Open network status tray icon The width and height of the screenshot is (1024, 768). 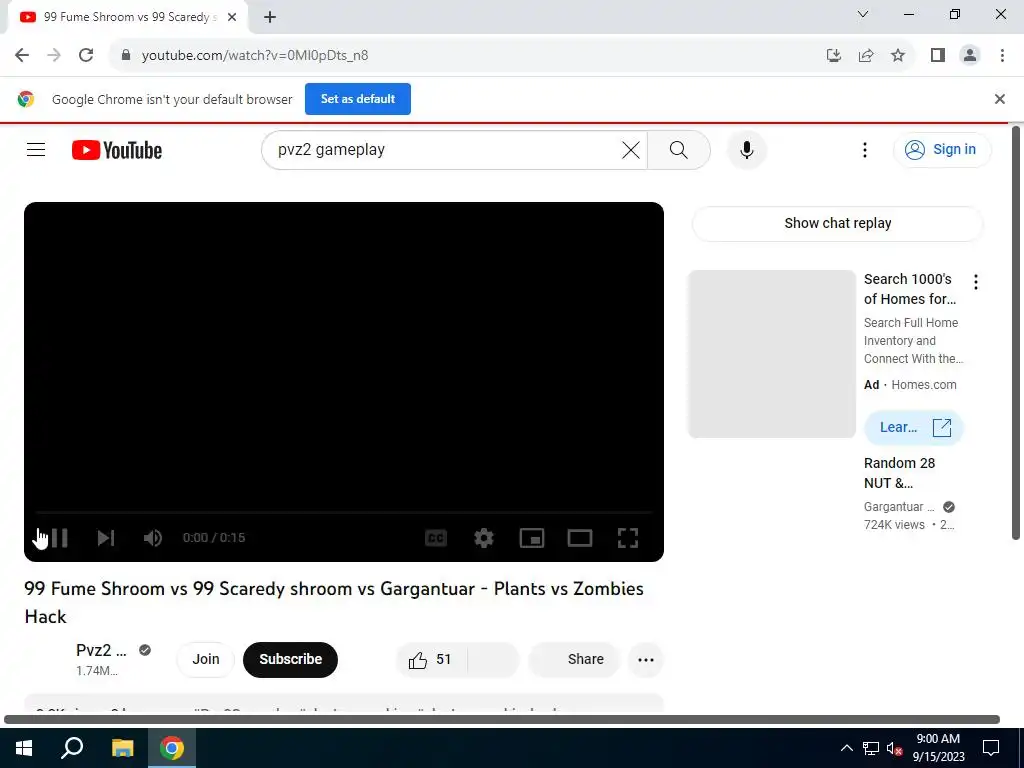click(x=871, y=748)
